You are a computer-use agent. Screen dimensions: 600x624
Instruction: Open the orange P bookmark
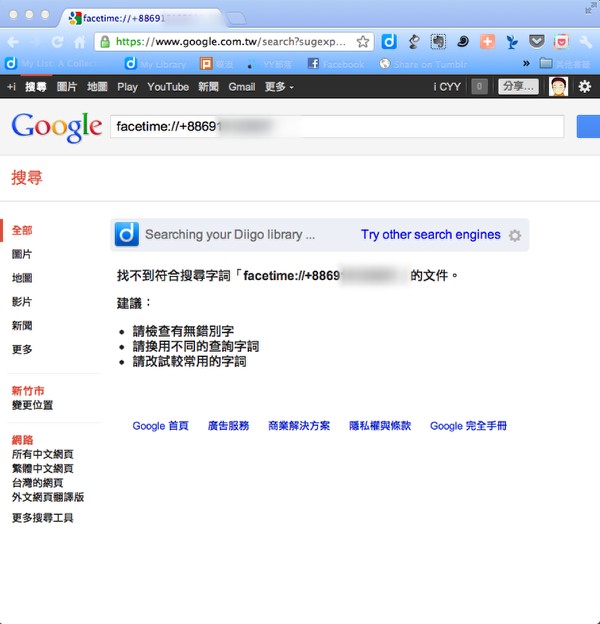pyautogui.click(x=216, y=64)
